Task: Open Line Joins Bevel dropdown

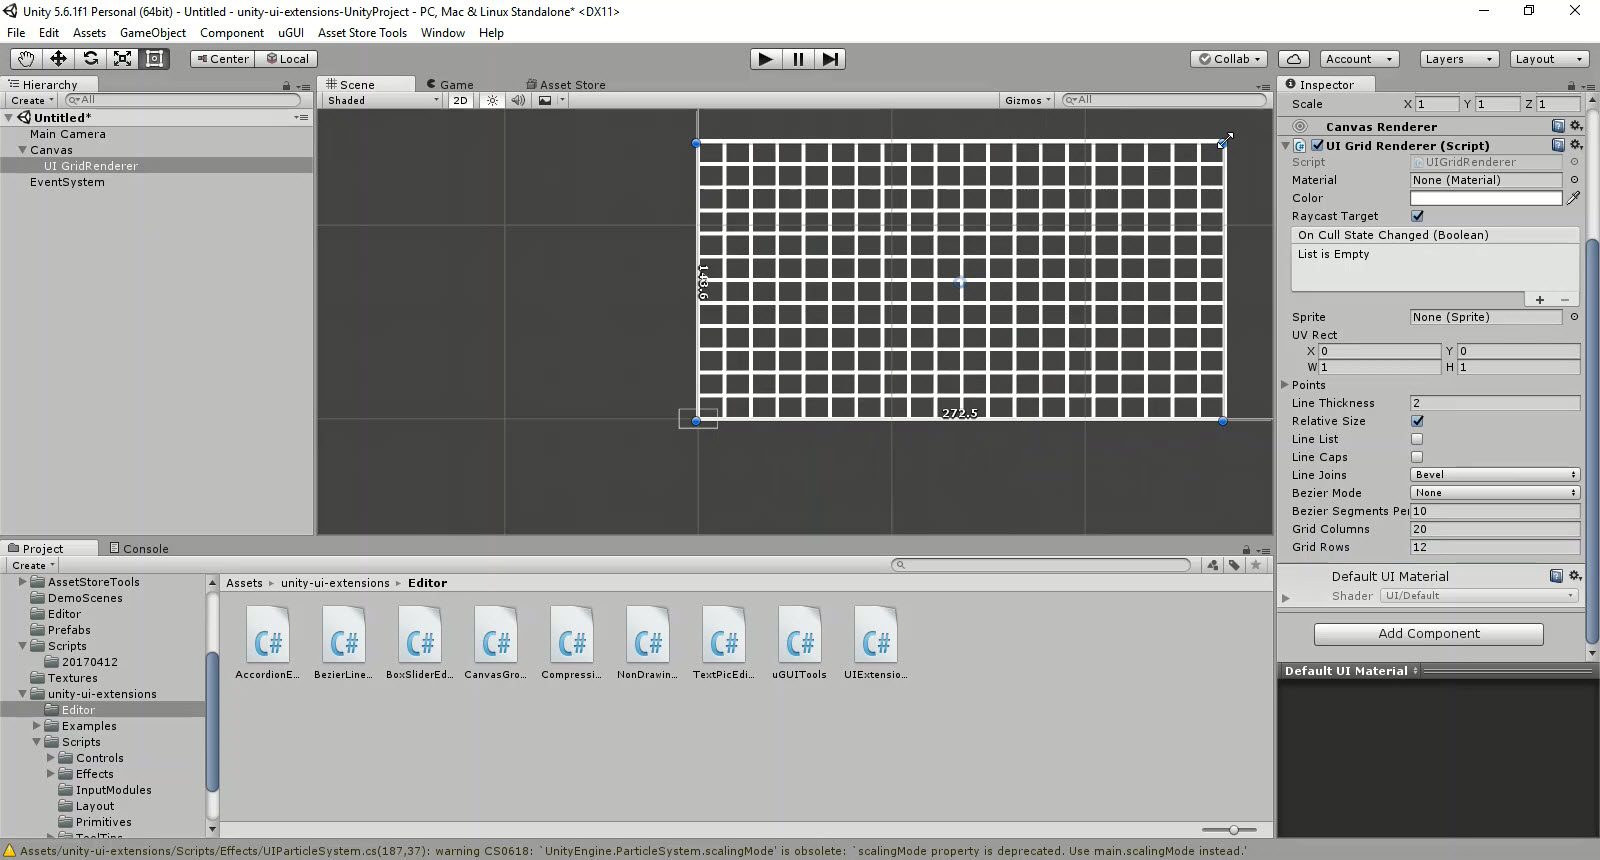Action: click(1495, 475)
